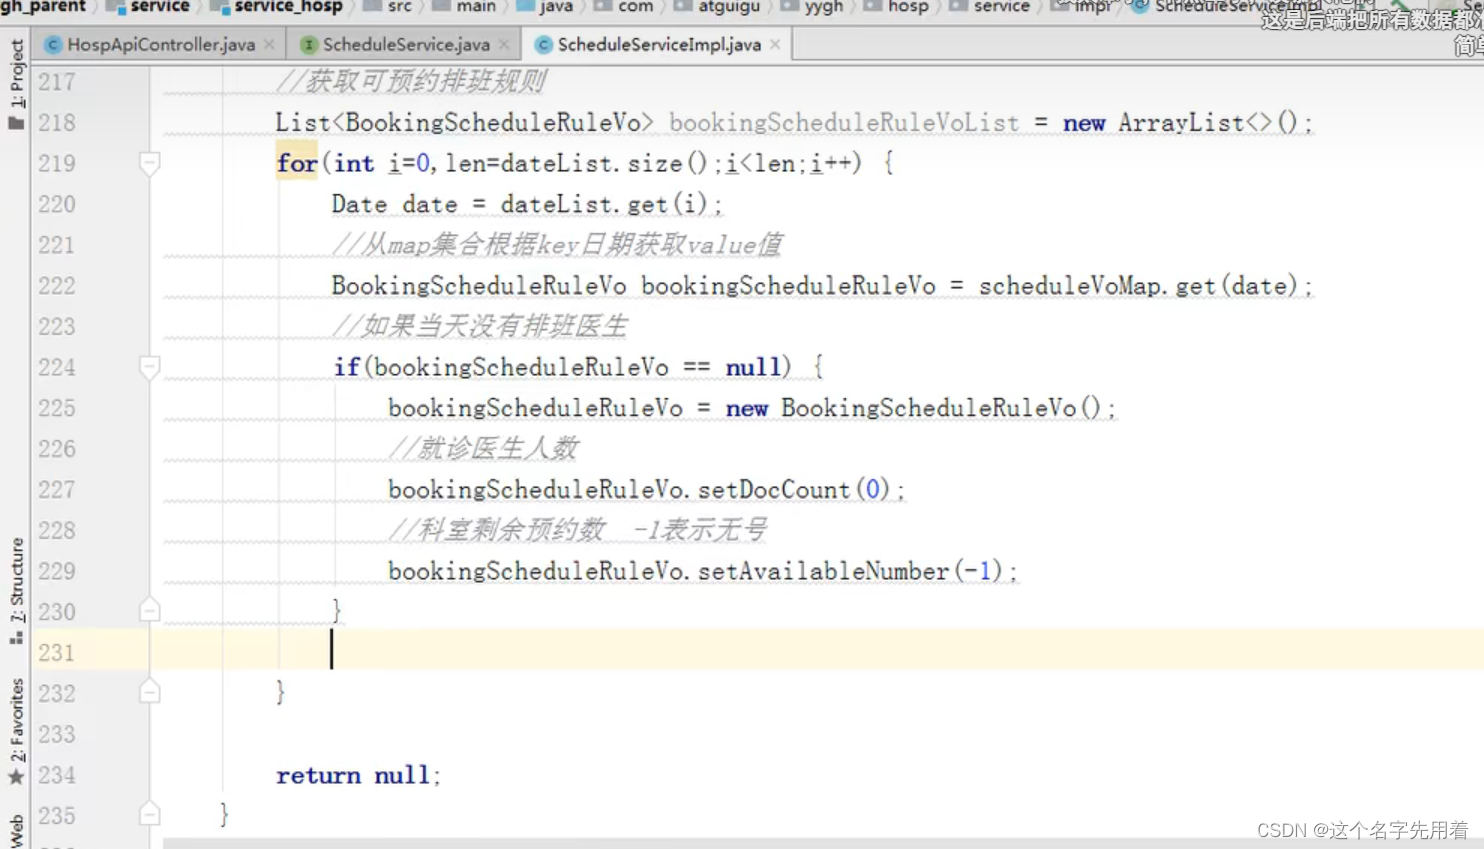
Task: Click the java breadcrumb folder
Action: click(x=545, y=7)
